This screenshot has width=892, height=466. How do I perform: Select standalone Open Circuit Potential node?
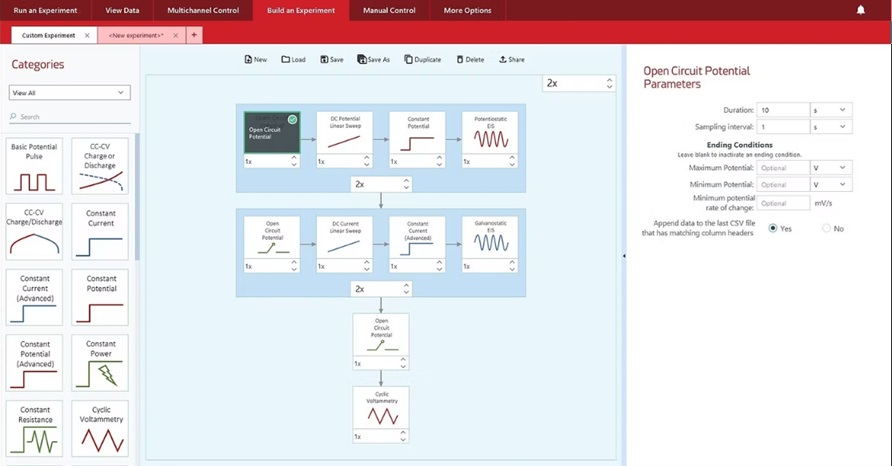click(381, 335)
